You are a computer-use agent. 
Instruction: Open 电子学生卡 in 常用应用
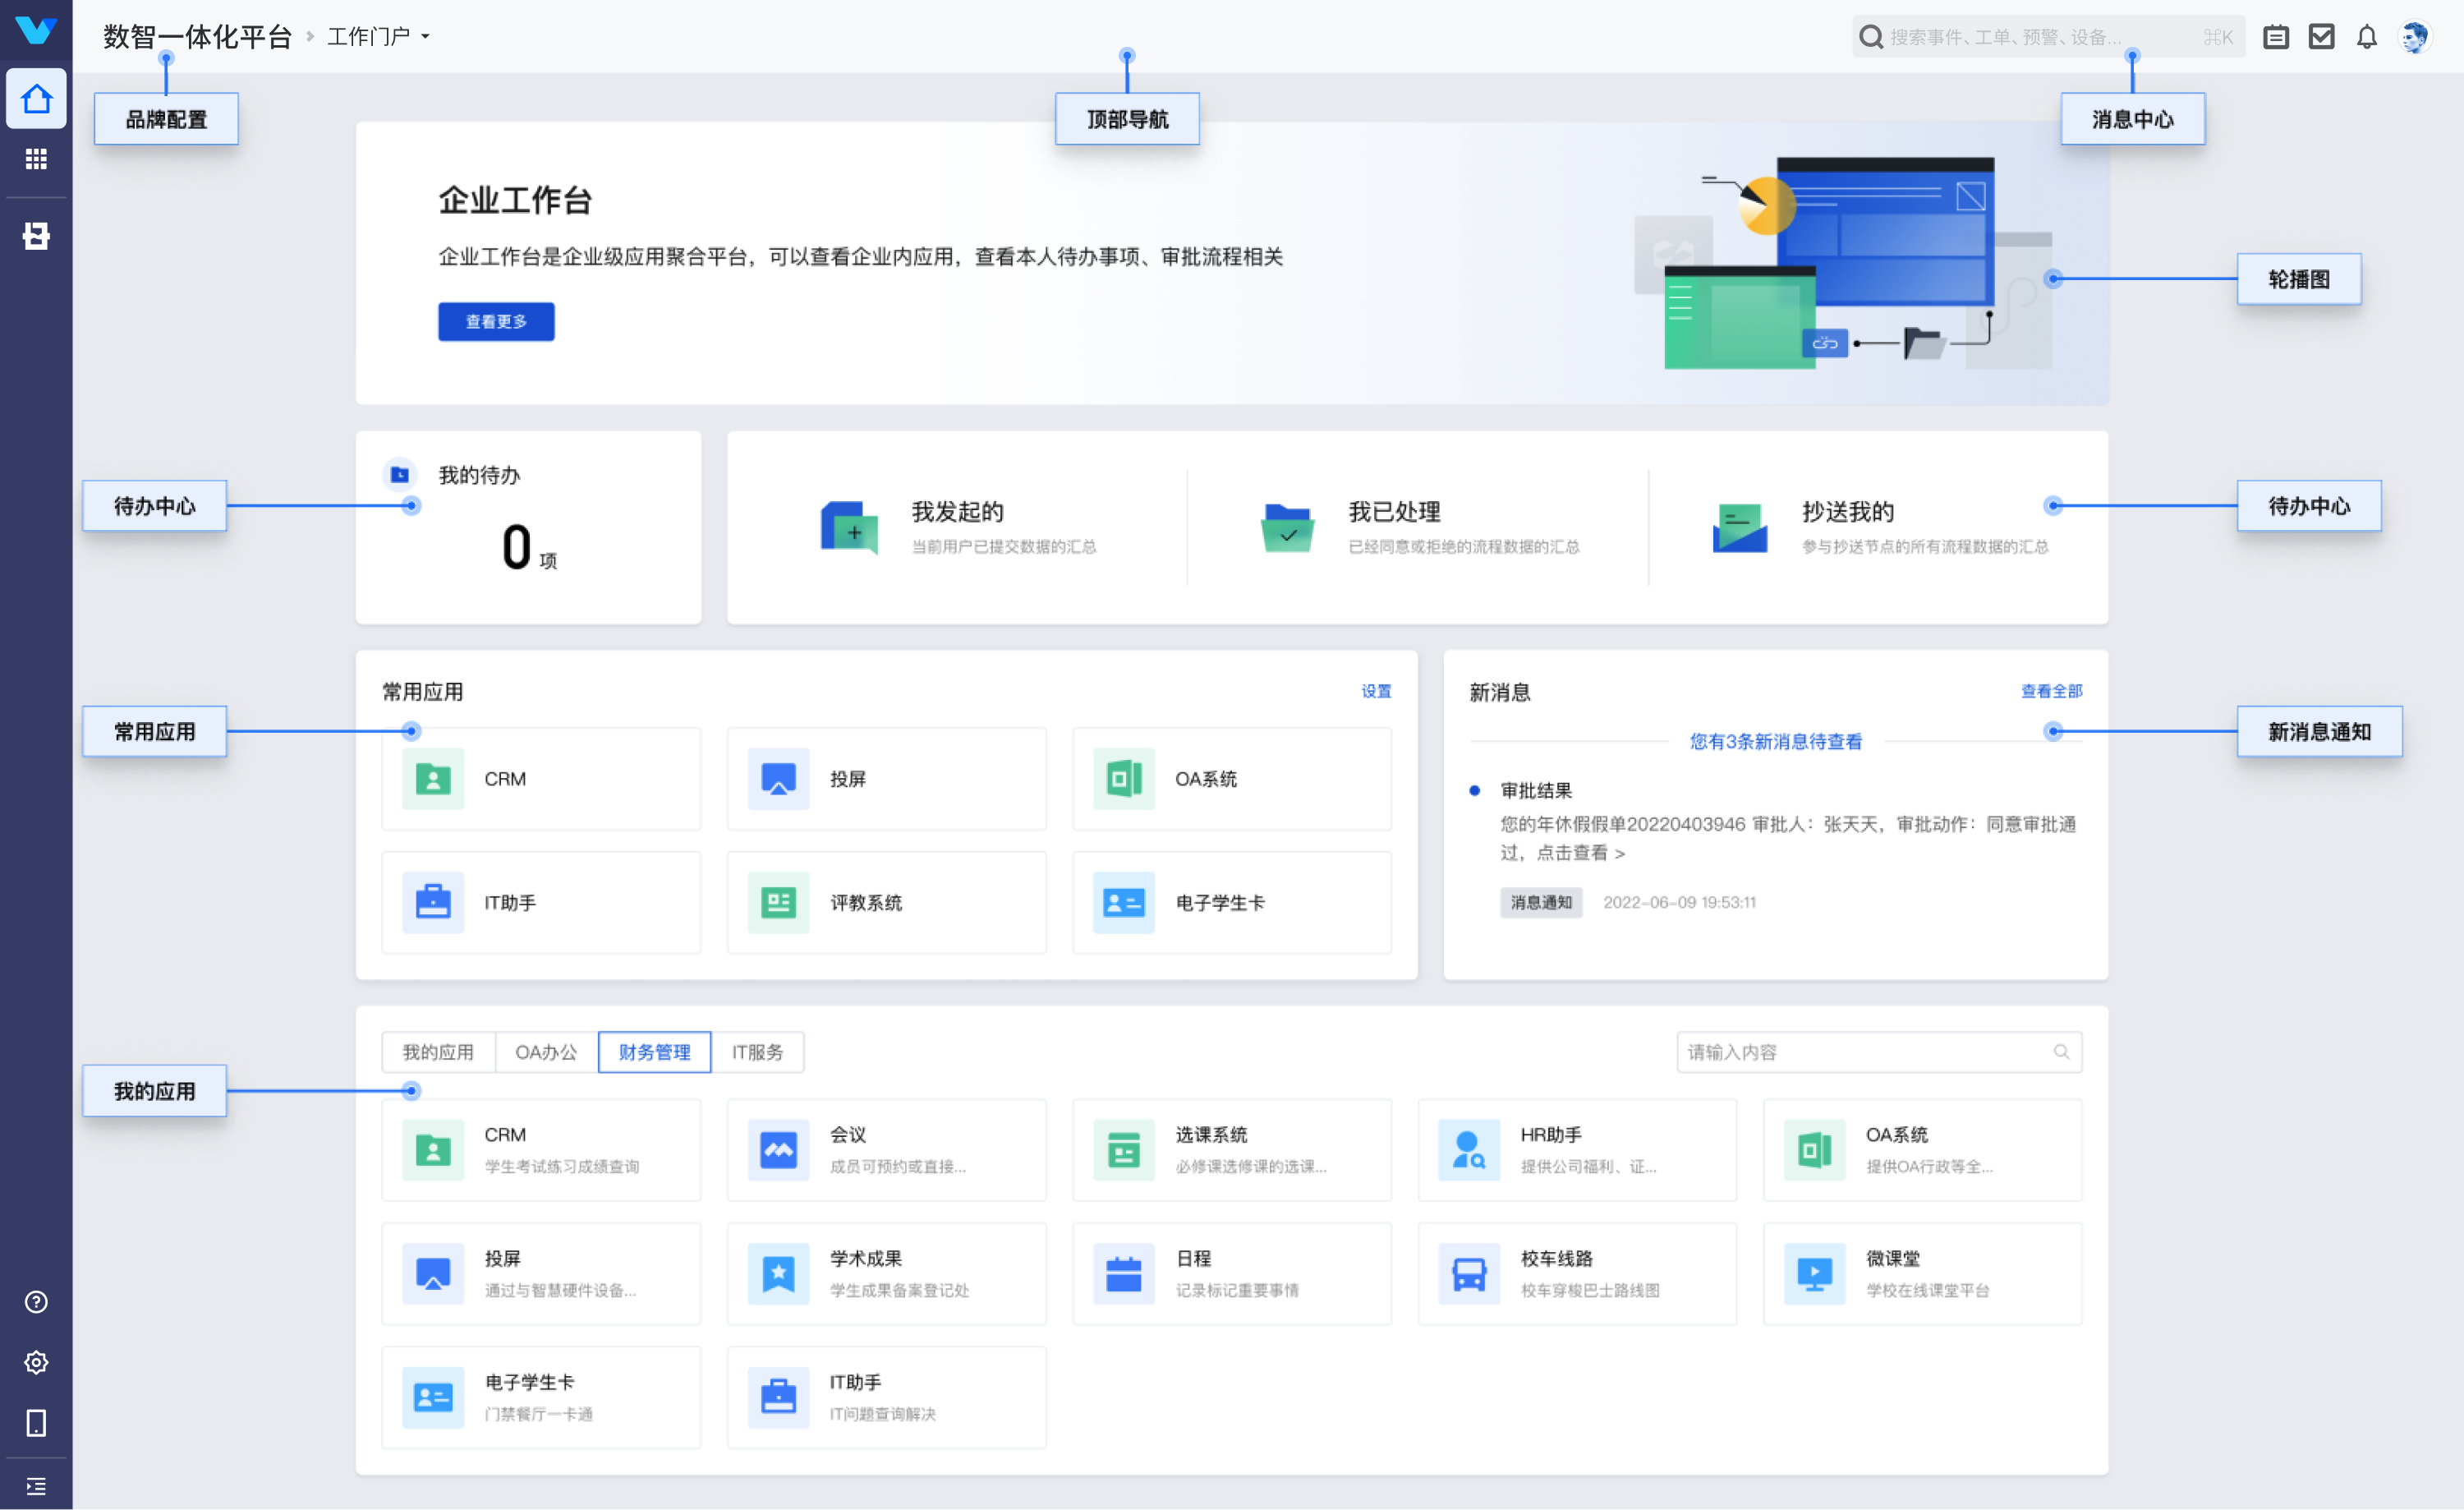coord(1232,902)
